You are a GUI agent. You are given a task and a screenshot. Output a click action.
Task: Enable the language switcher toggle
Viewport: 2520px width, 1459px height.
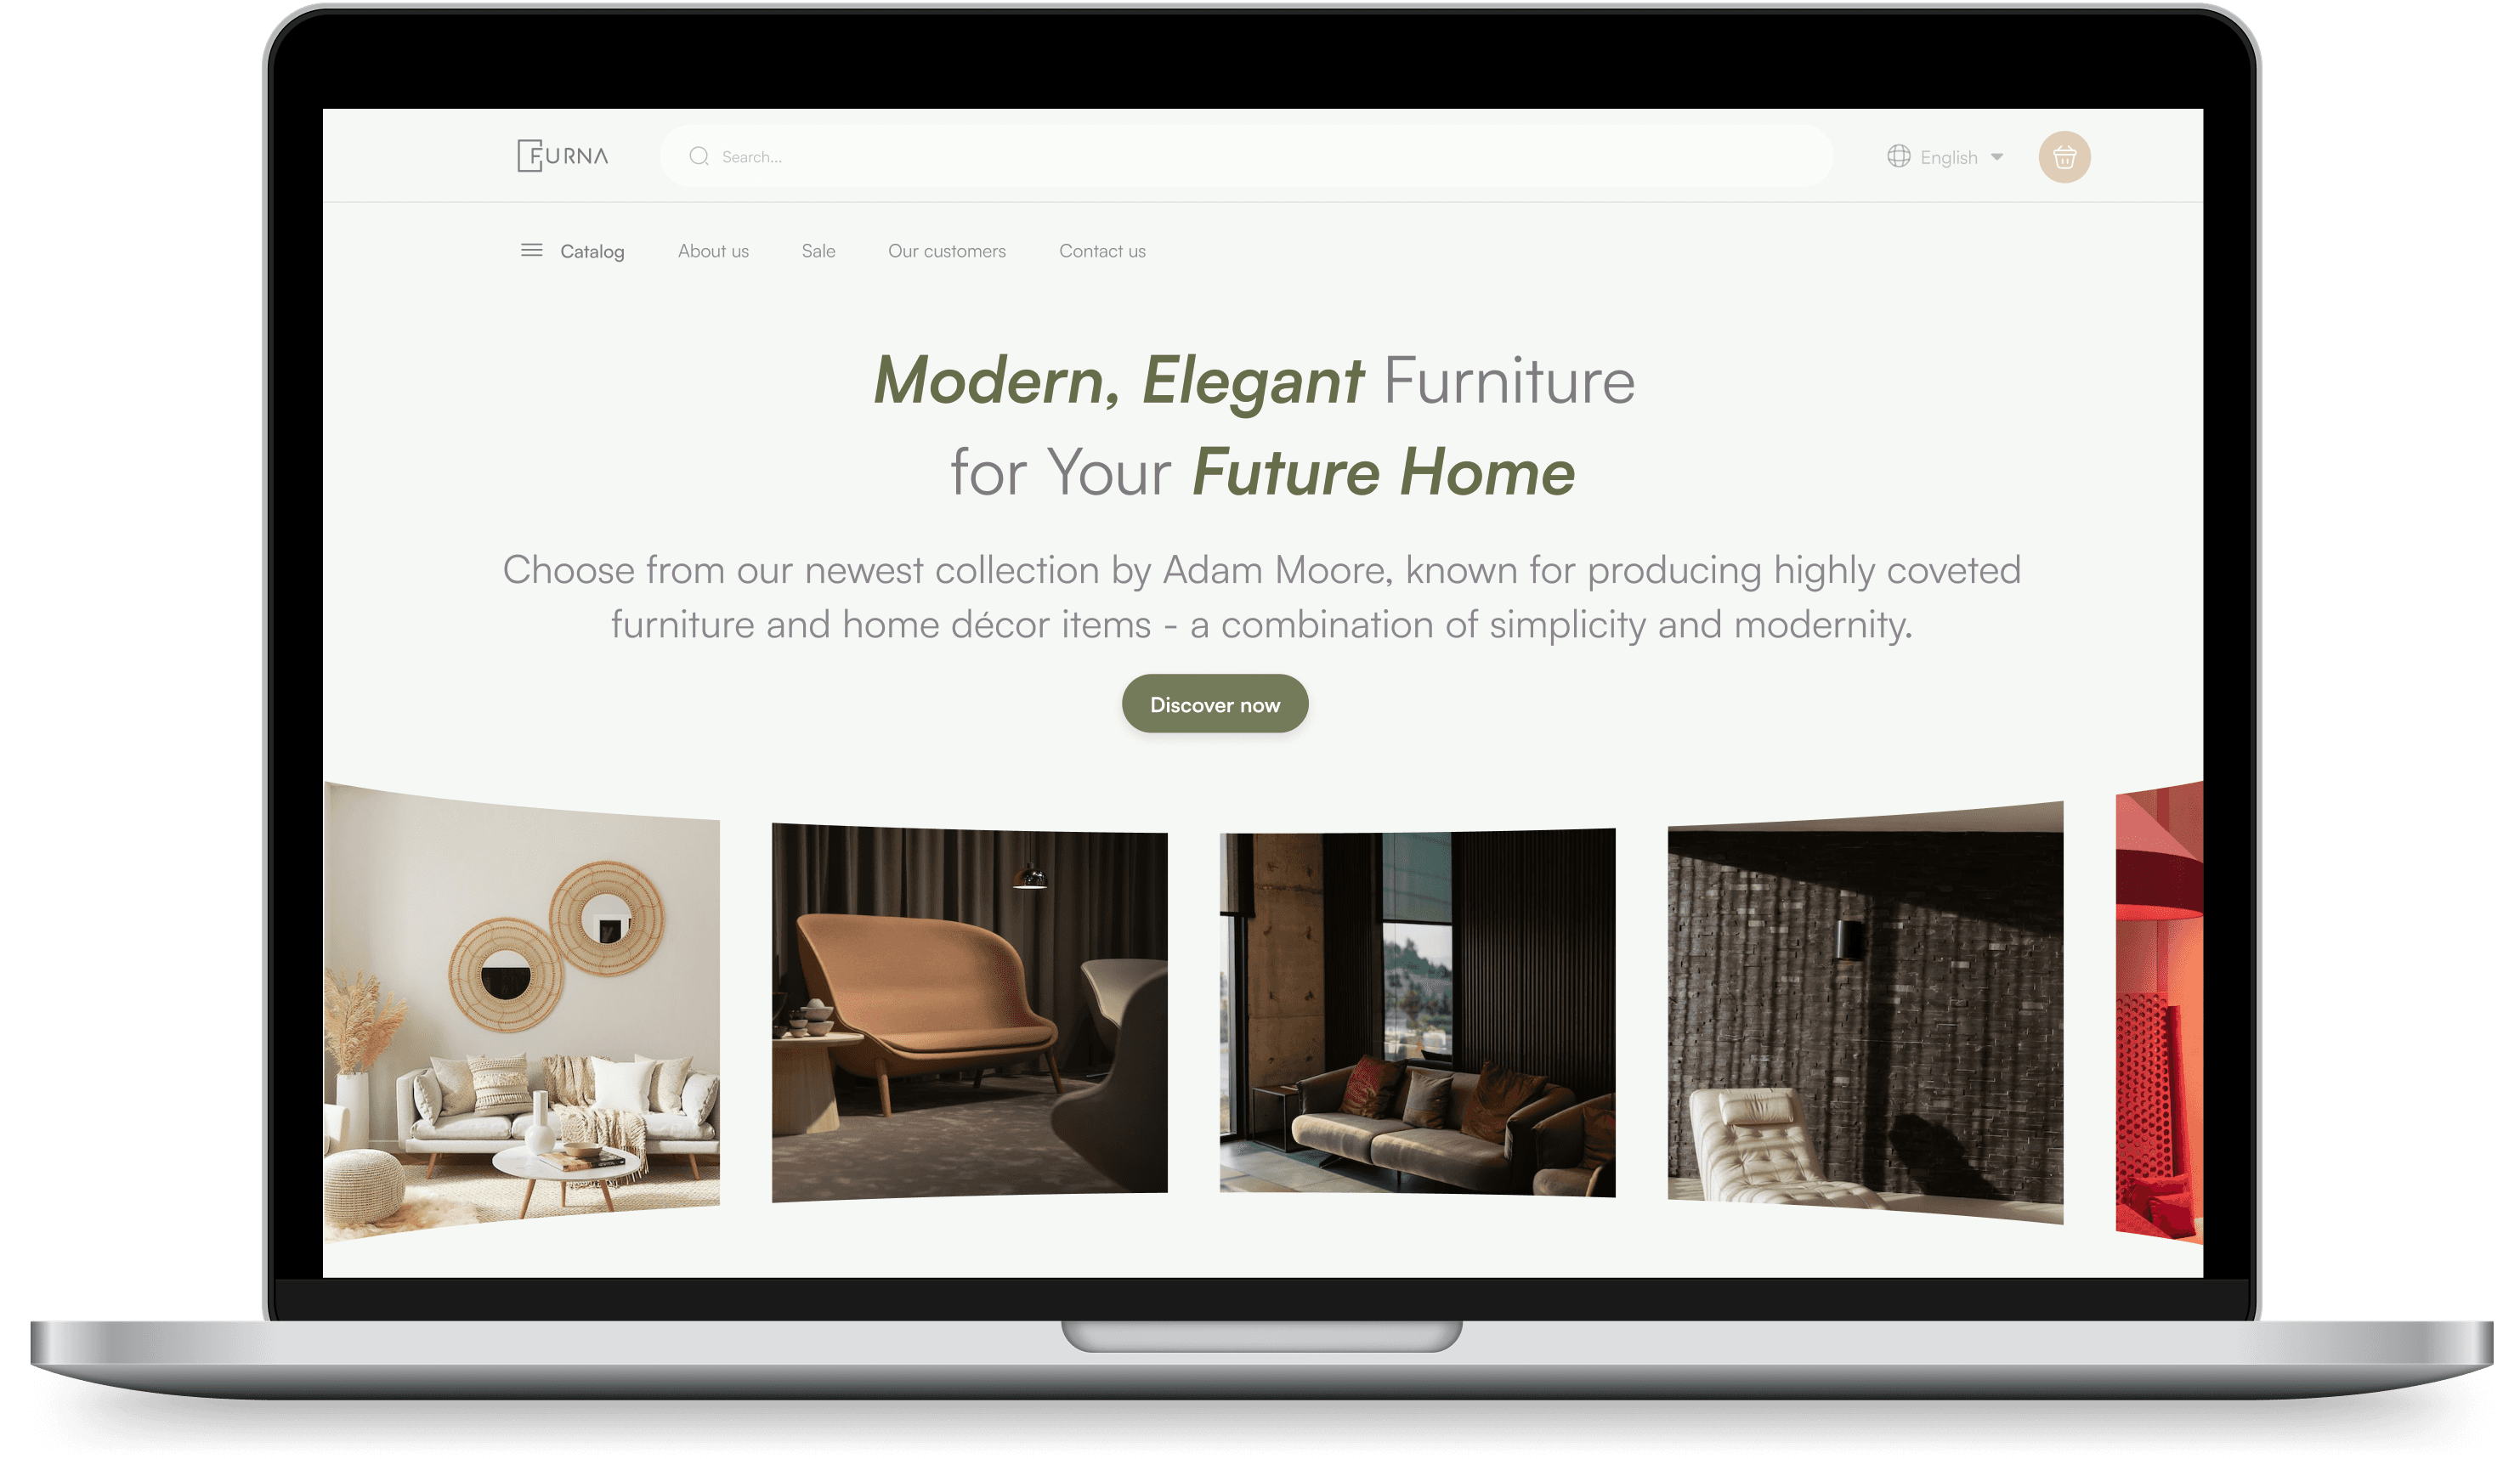1947,156
